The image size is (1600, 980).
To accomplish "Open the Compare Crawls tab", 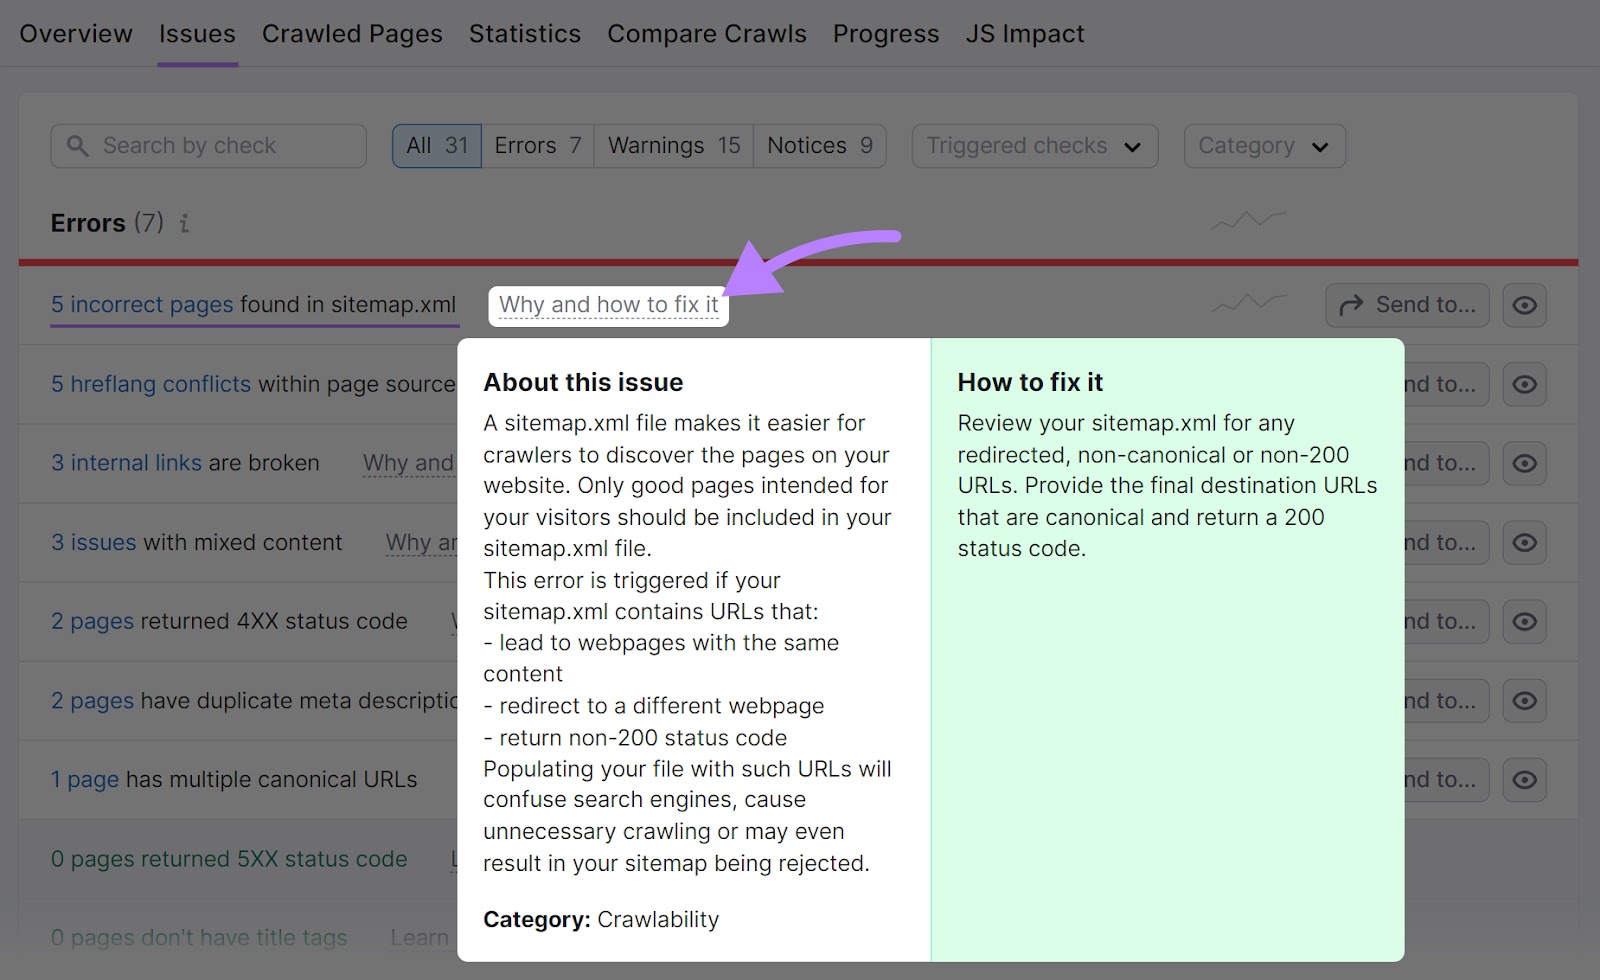I will pos(706,33).
